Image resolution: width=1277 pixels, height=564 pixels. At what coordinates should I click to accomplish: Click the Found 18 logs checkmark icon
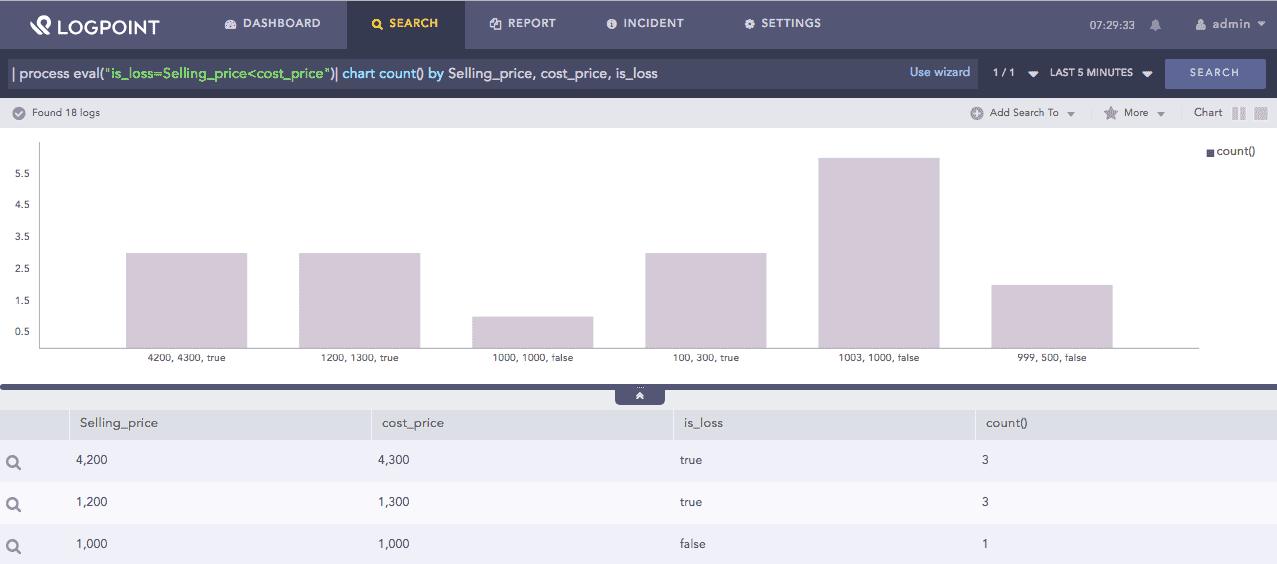(x=19, y=113)
